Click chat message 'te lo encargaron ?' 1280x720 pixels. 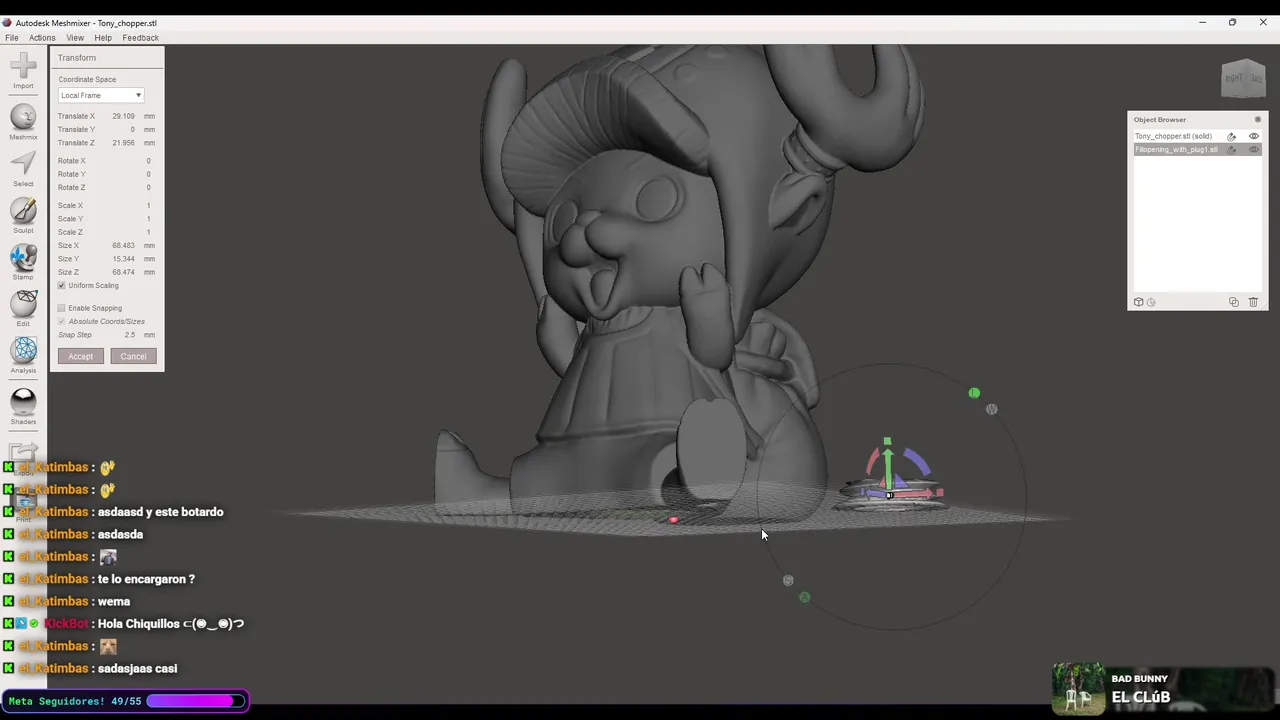click(146, 579)
